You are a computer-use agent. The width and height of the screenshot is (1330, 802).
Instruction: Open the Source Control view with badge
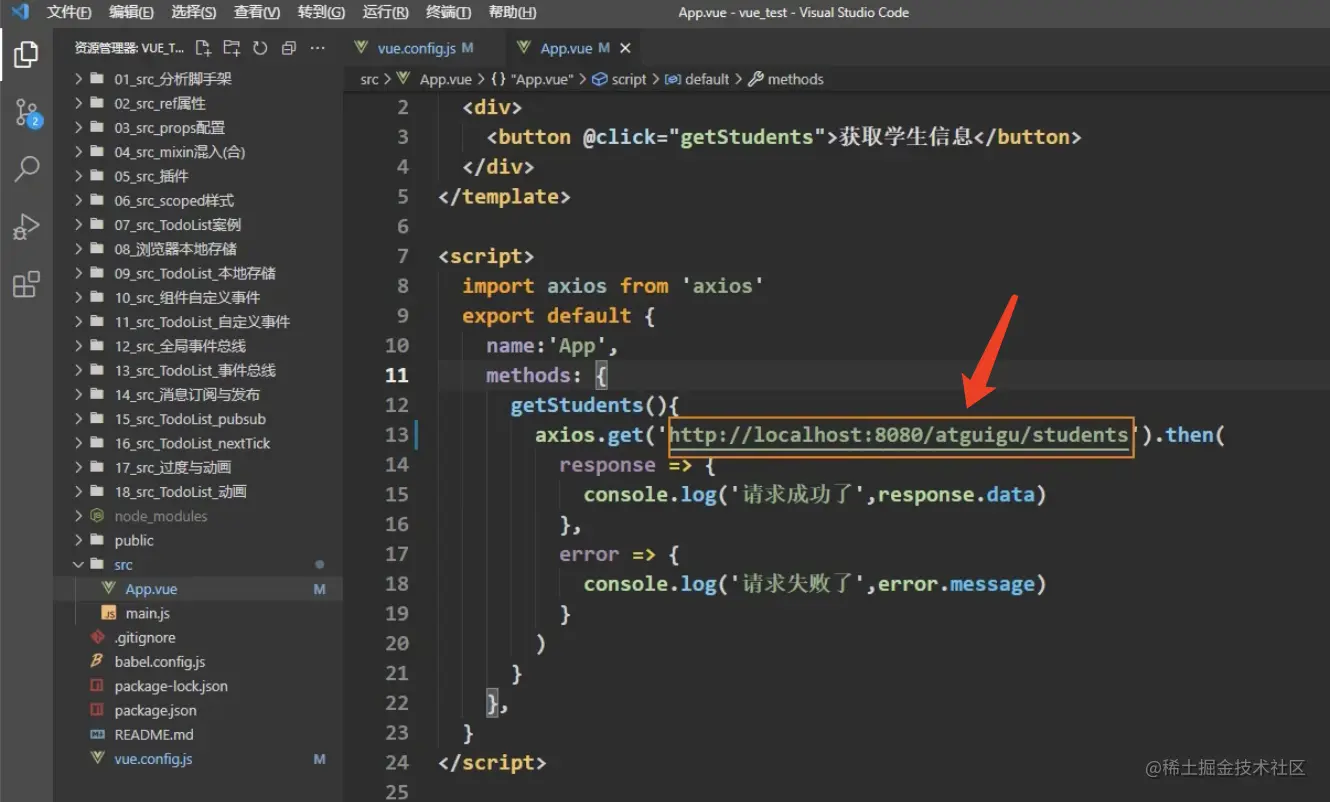27,112
